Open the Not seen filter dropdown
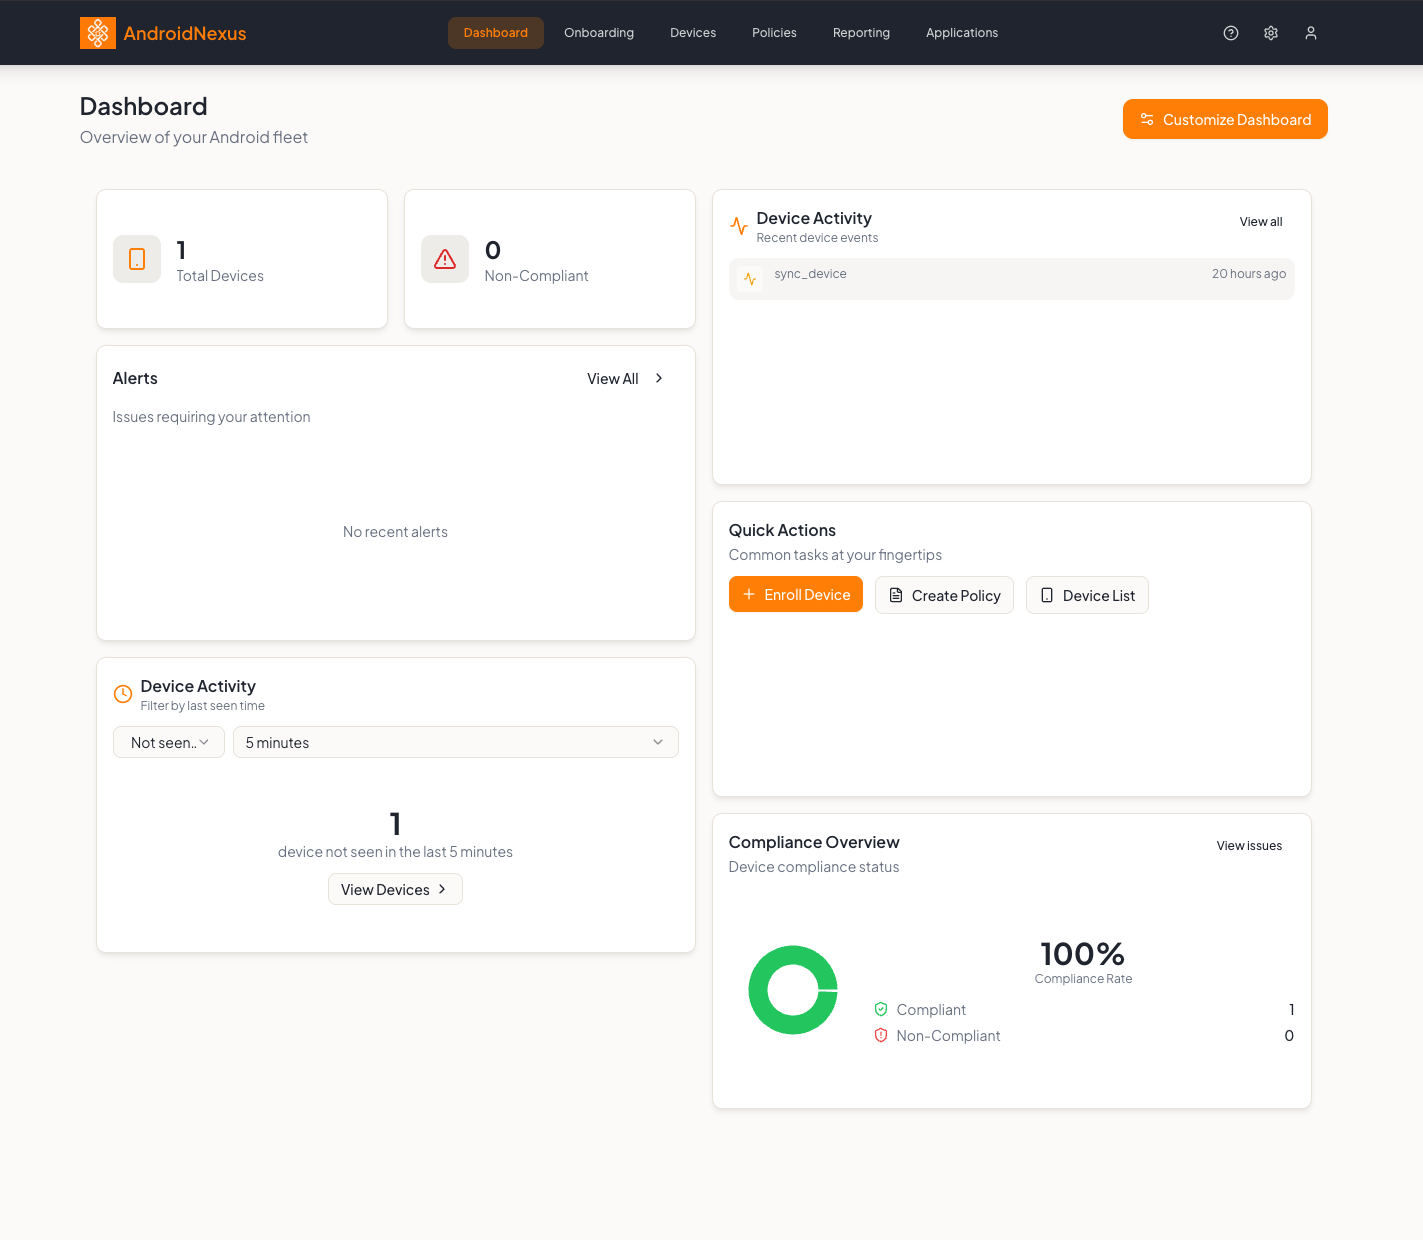 tap(168, 742)
